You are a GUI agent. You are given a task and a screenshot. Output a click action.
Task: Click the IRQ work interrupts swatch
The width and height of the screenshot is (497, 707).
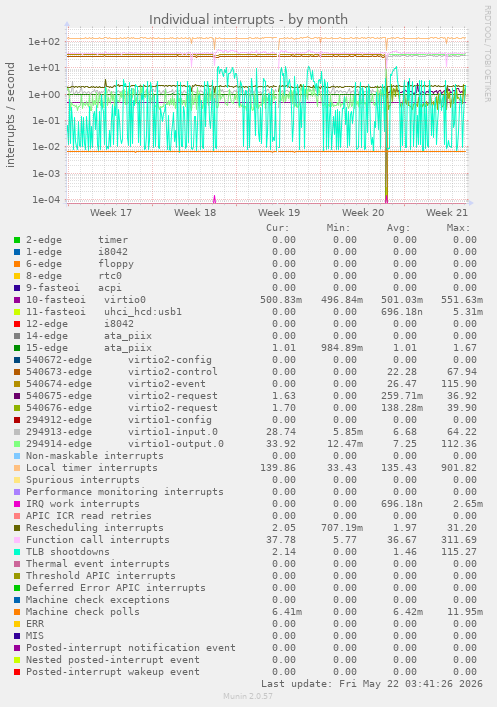coord(17,504)
